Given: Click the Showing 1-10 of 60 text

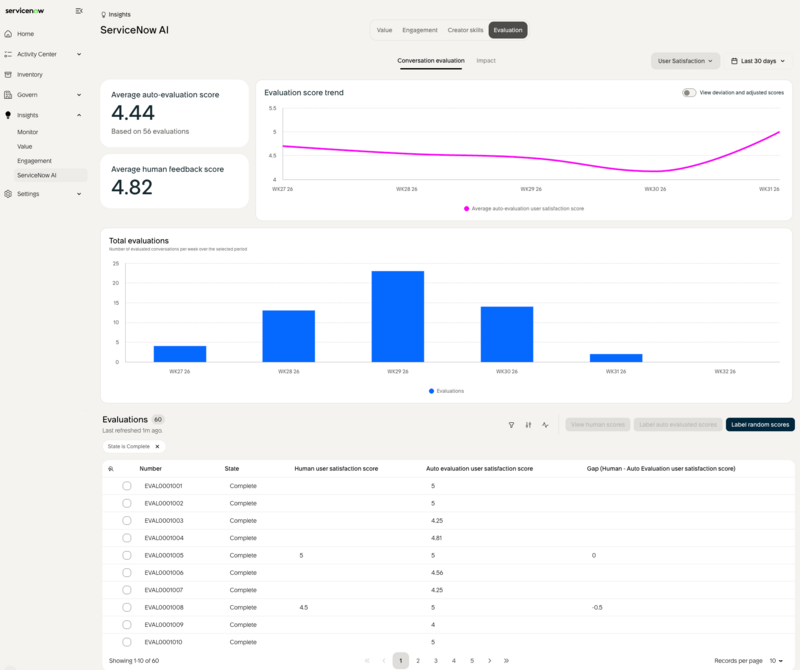Looking at the screenshot, I should [x=134, y=660].
